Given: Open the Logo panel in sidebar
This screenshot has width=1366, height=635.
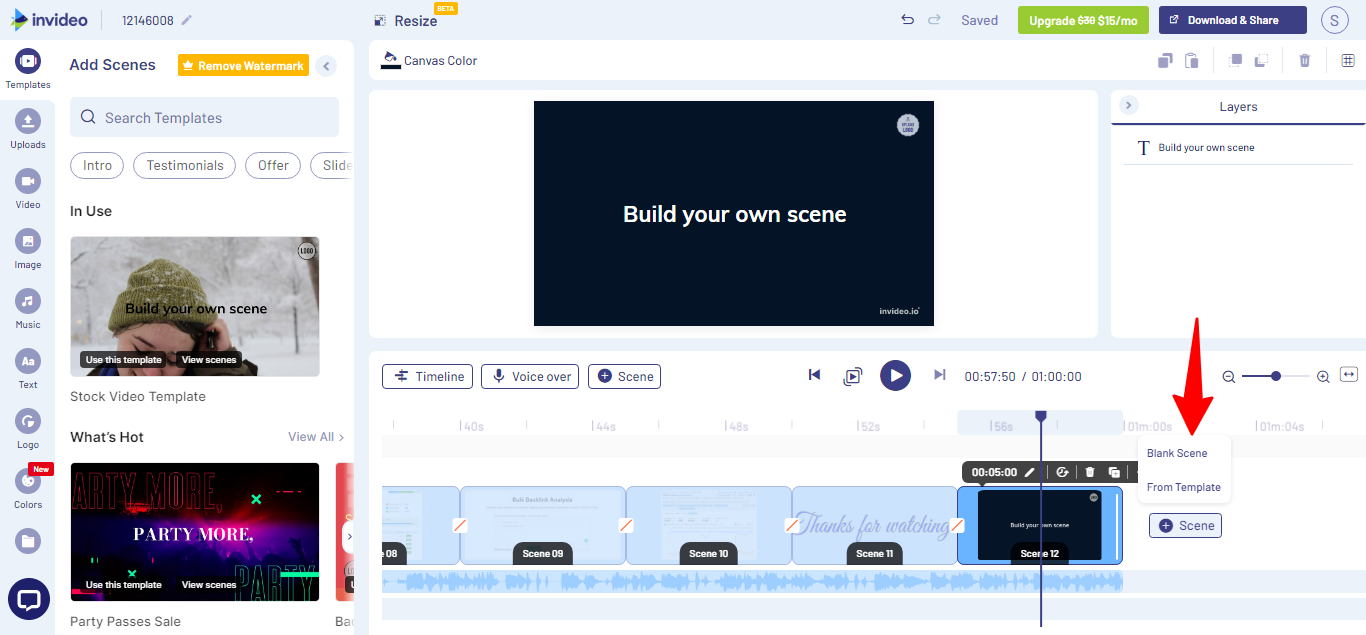Looking at the screenshot, I should (x=28, y=429).
